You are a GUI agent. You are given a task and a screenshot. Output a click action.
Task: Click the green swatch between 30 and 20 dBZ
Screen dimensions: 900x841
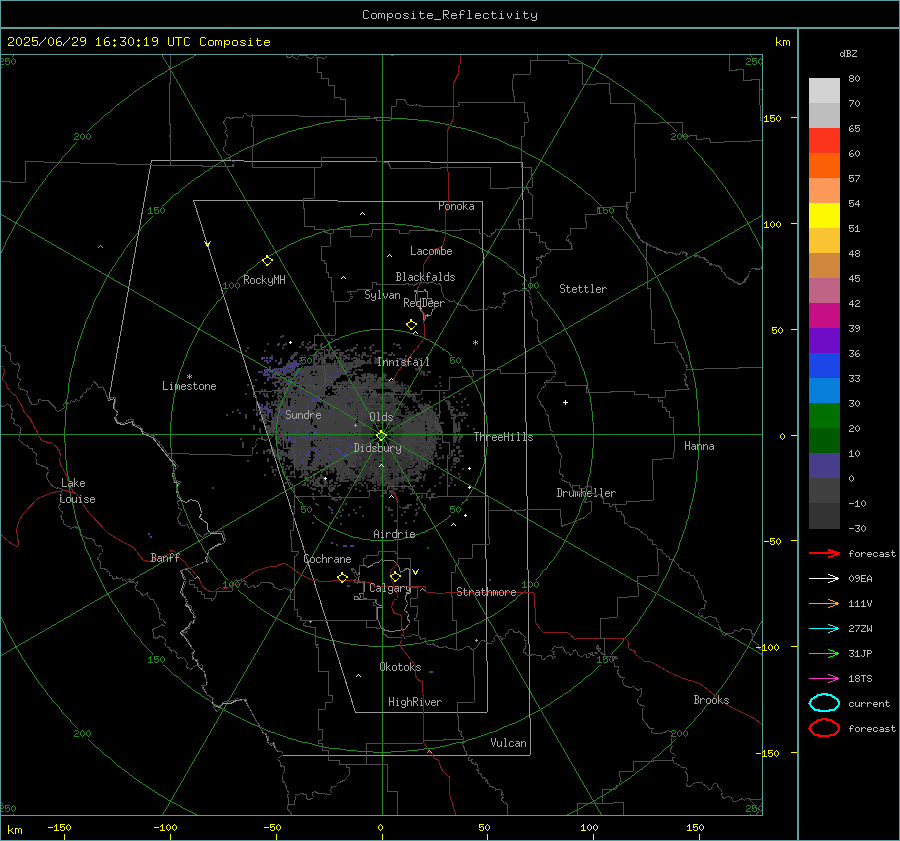[x=824, y=415]
